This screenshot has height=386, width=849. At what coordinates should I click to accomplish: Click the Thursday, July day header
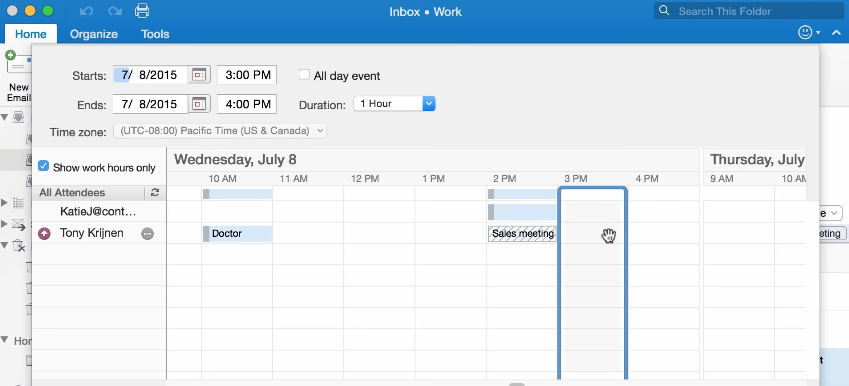(757, 160)
